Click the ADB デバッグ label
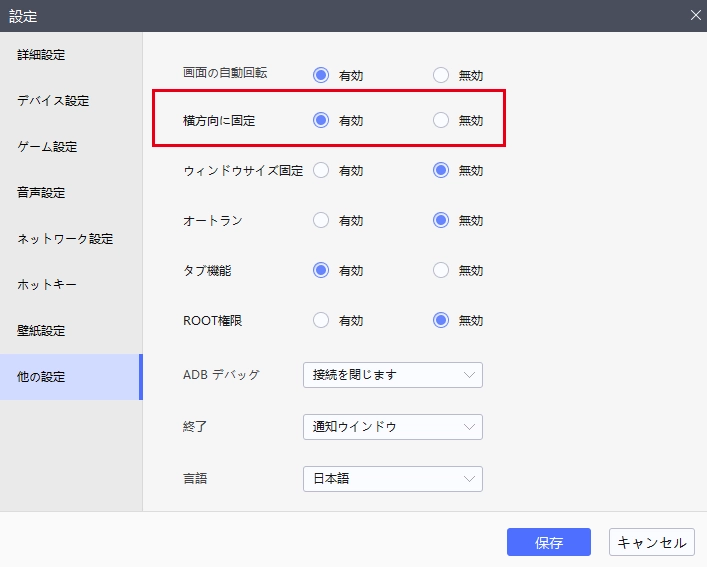 221,375
